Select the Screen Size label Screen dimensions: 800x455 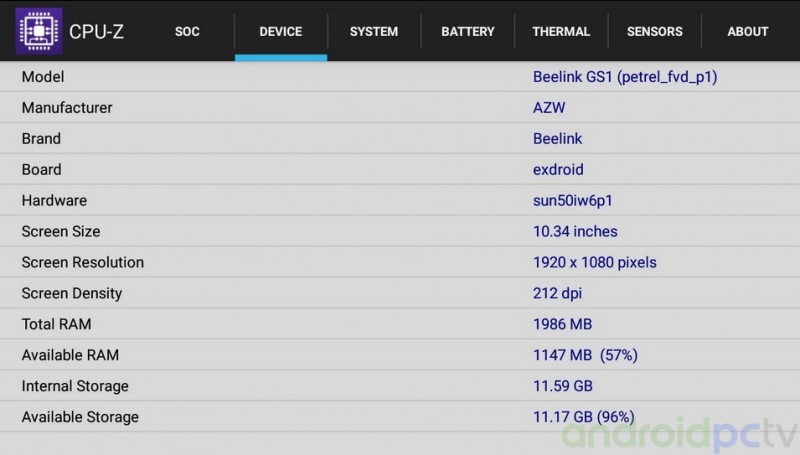pos(61,232)
